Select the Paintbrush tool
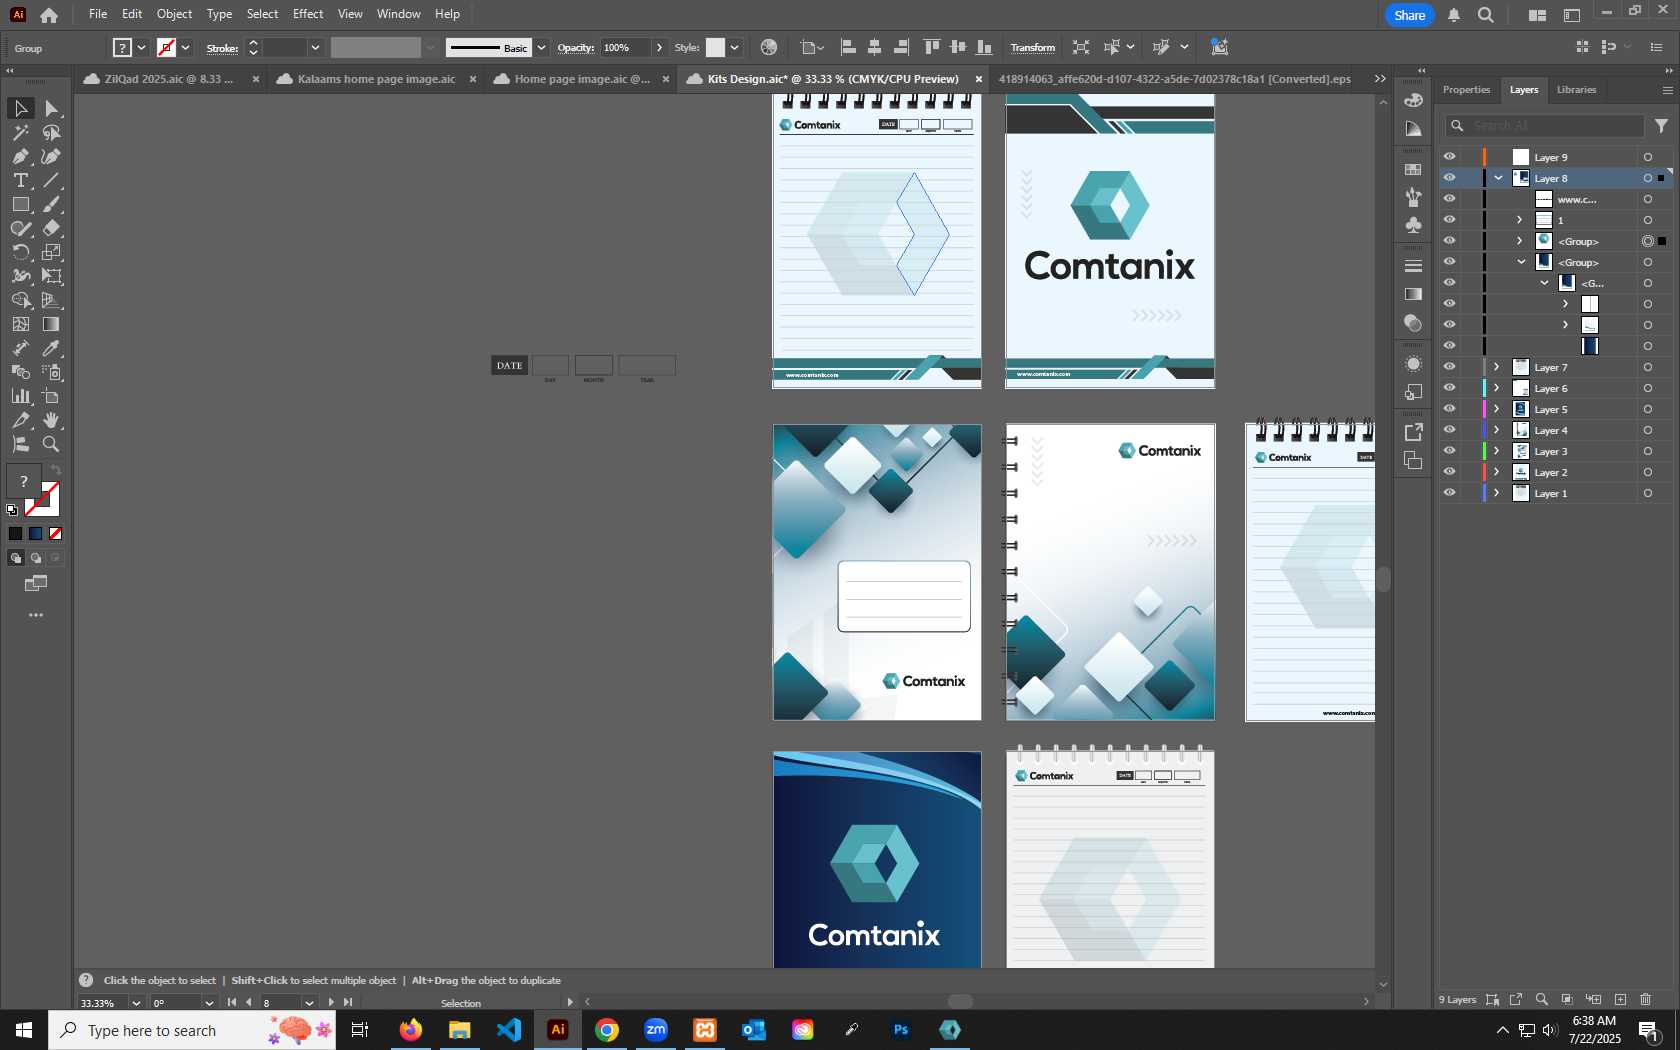 point(52,204)
